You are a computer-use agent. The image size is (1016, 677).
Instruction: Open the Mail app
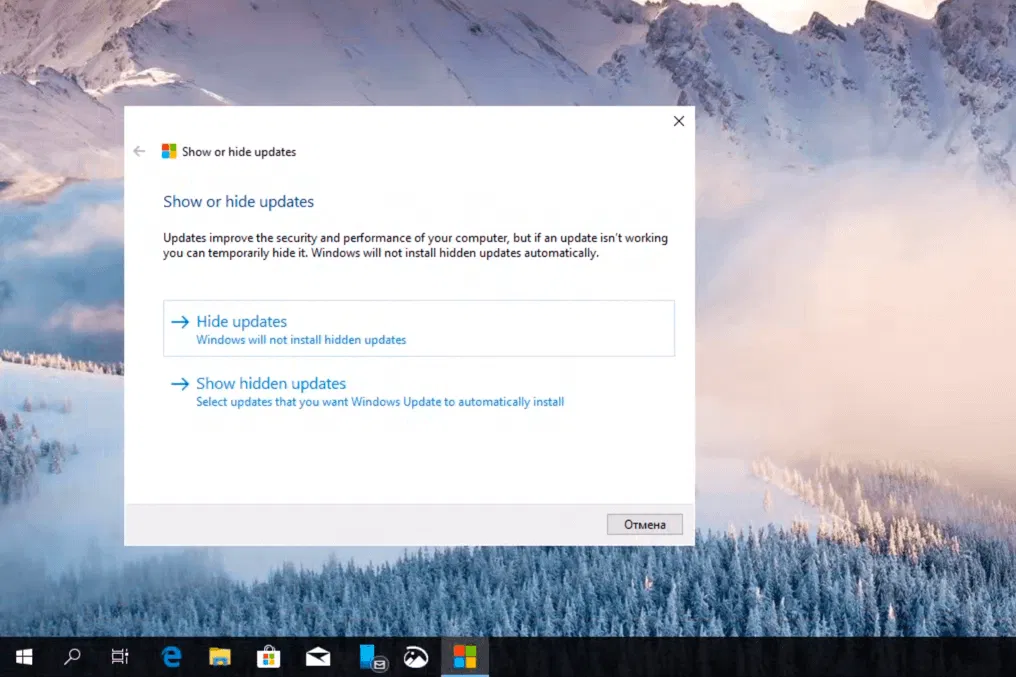(x=317, y=657)
